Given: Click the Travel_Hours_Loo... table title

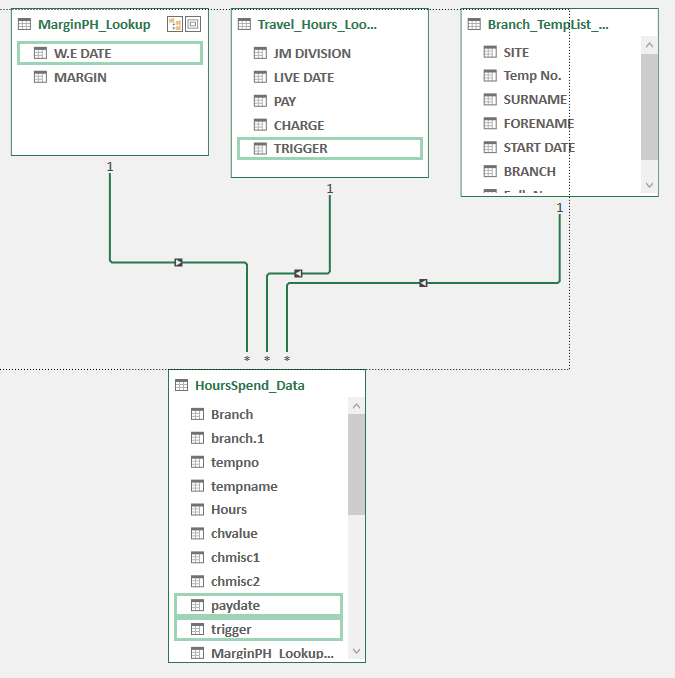Looking at the screenshot, I should 317,24.
